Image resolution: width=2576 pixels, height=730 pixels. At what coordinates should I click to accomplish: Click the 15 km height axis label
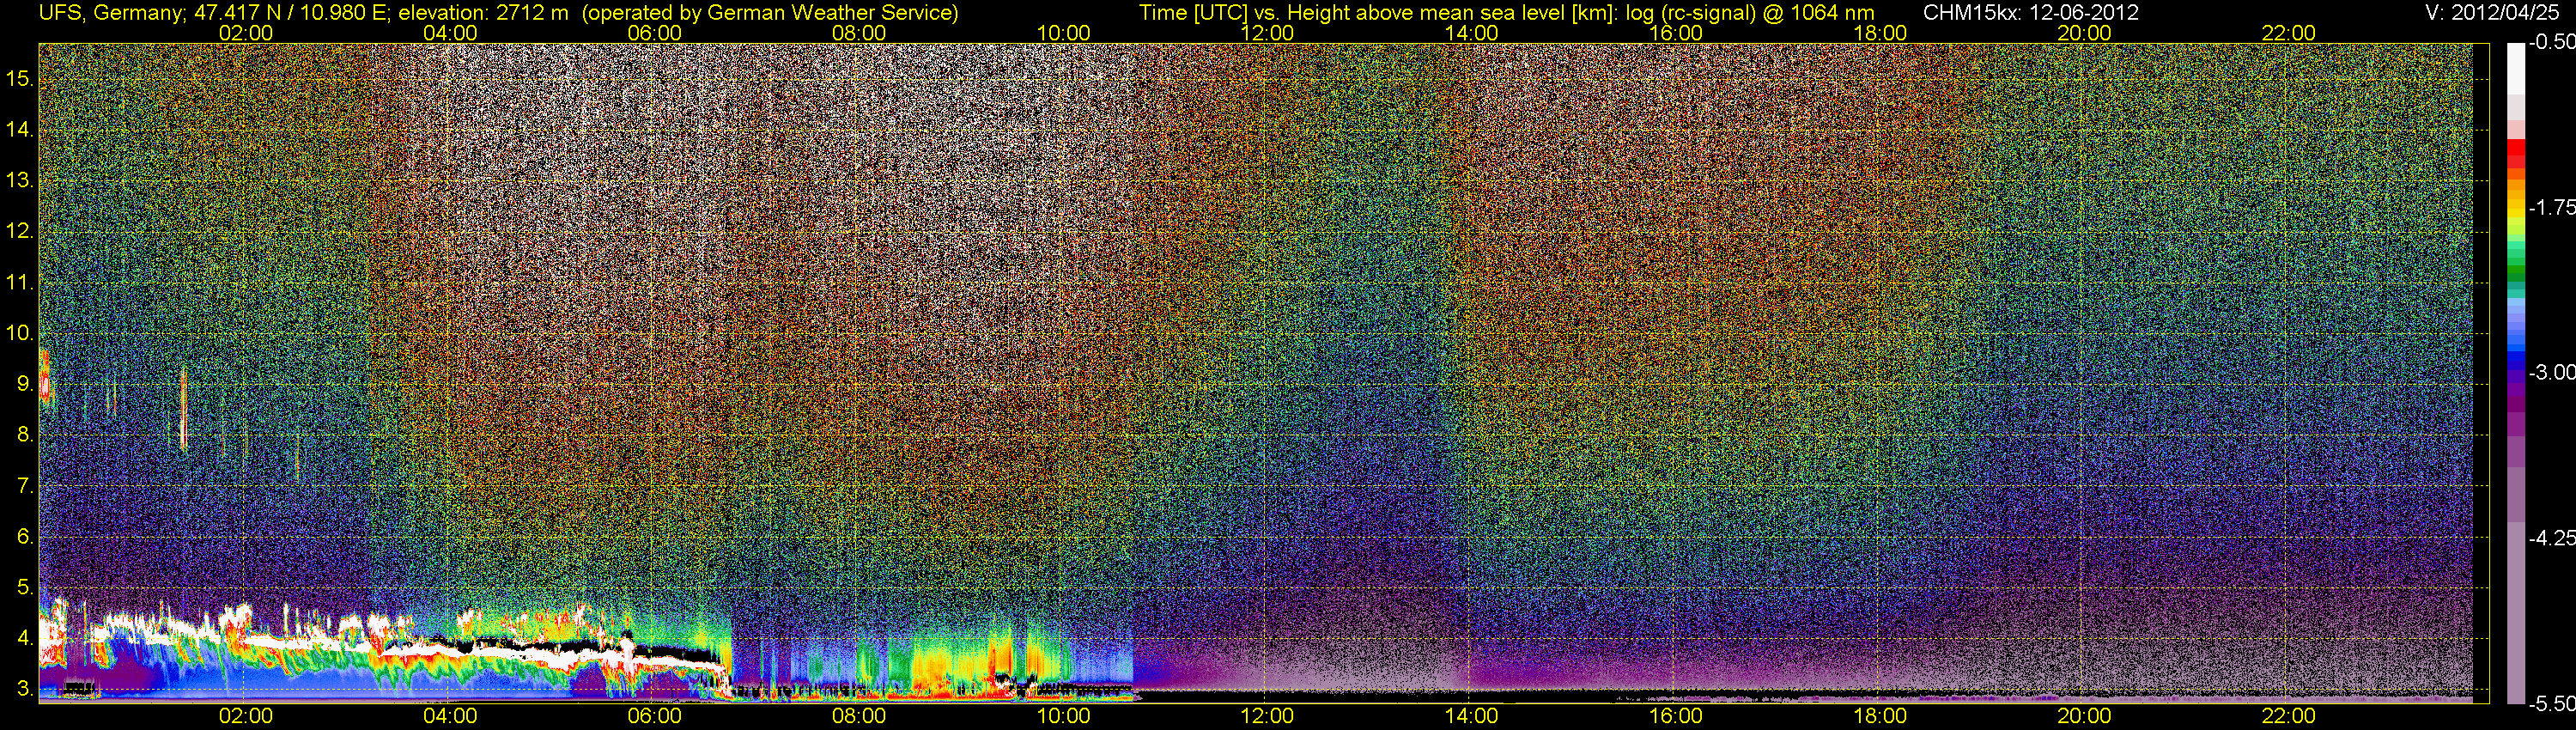point(20,79)
